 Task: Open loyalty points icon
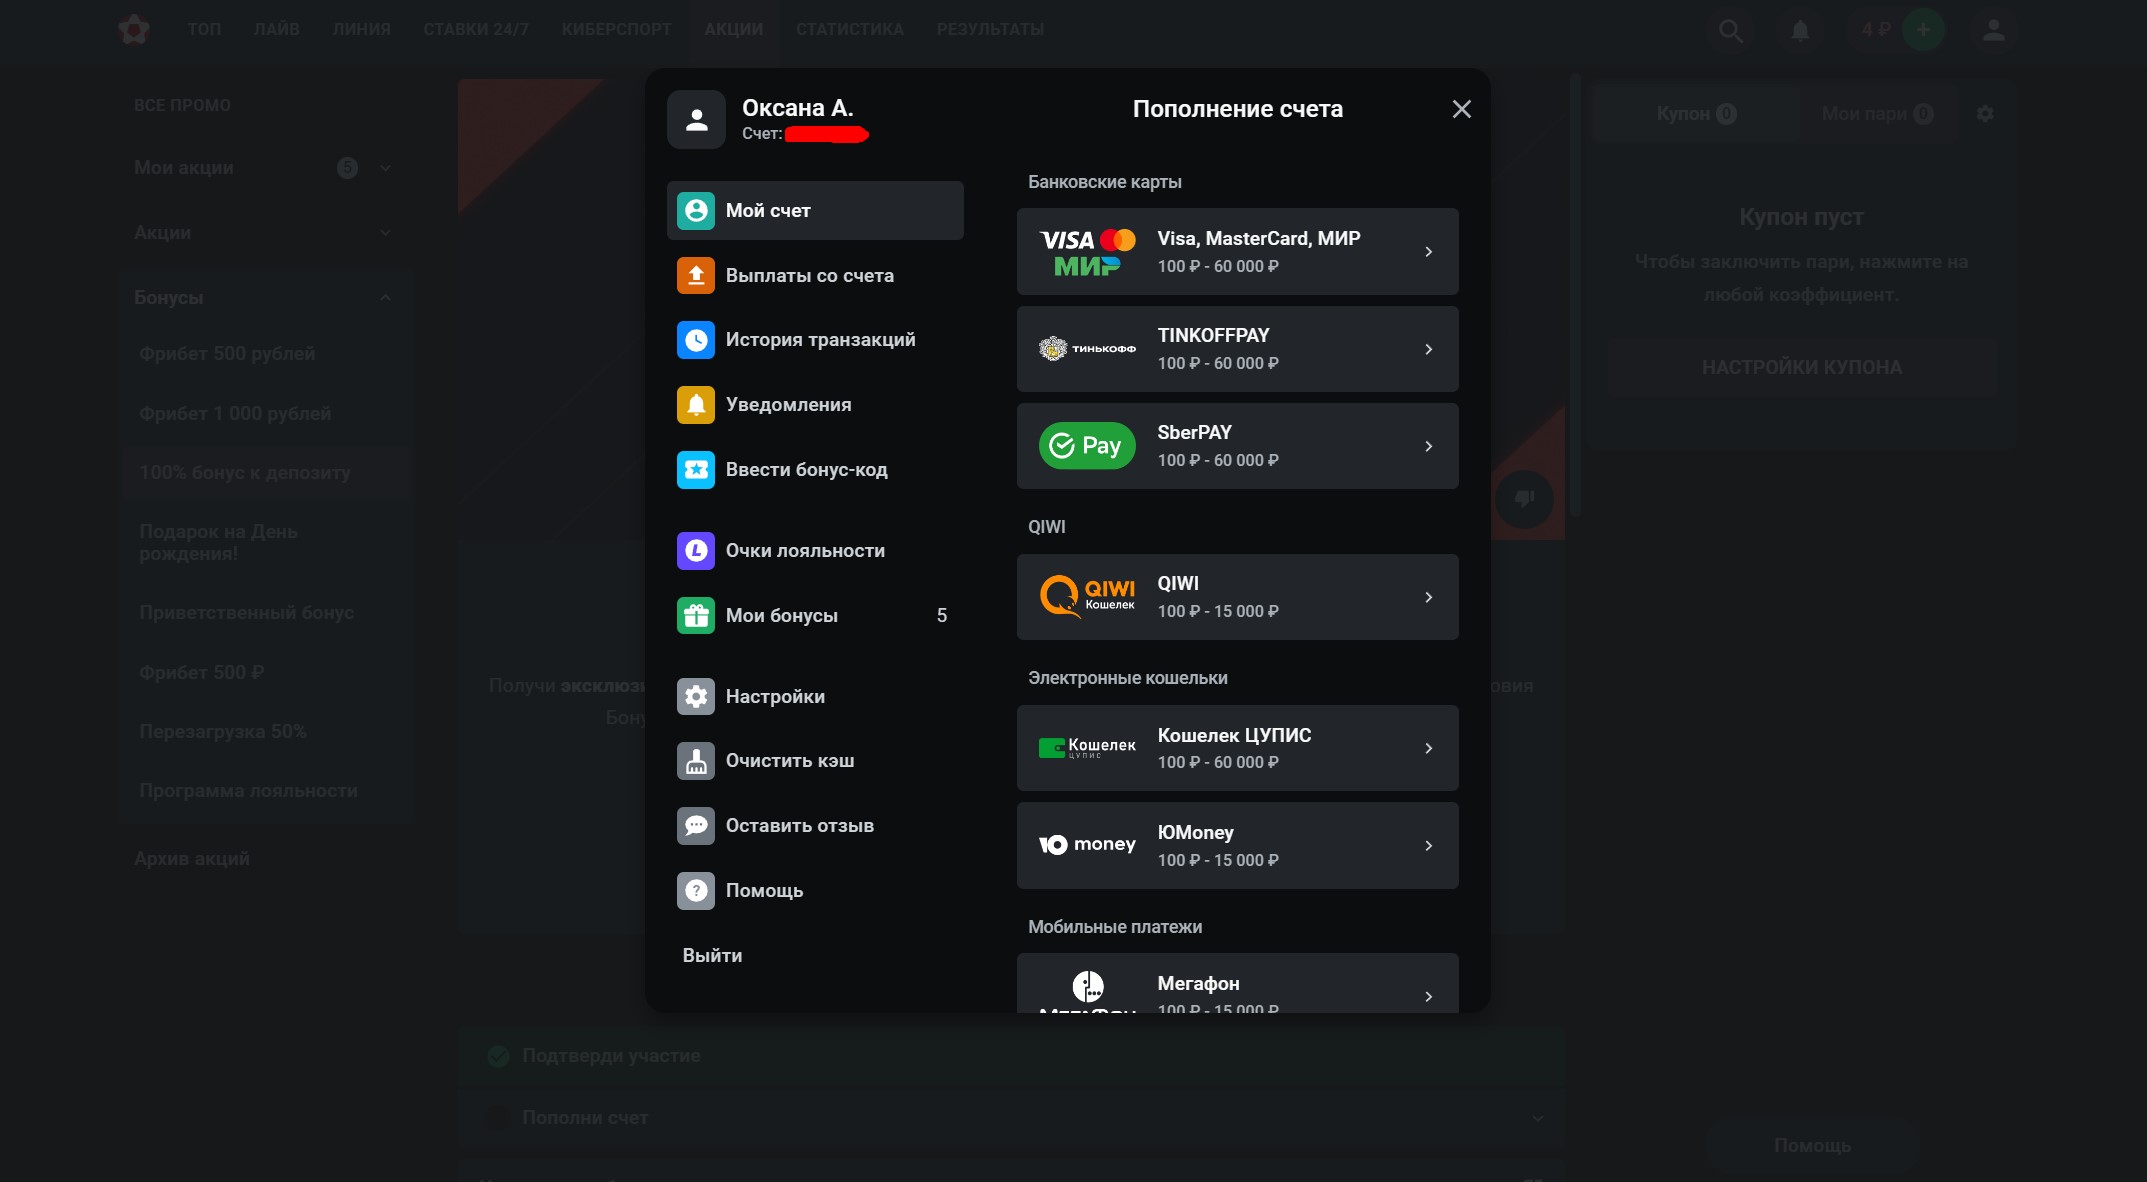695,551
